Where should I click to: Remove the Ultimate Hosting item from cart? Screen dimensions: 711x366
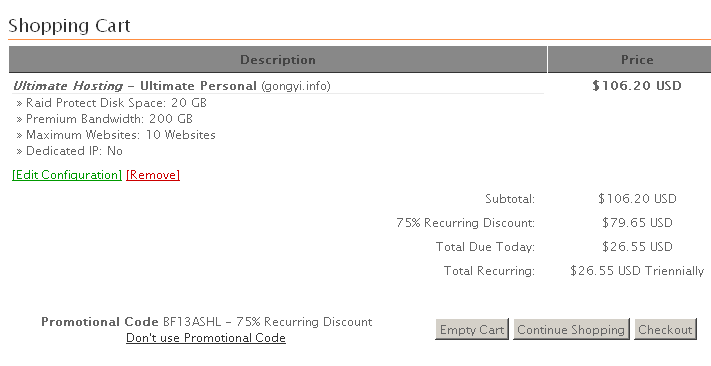click(x=153, y=175)
